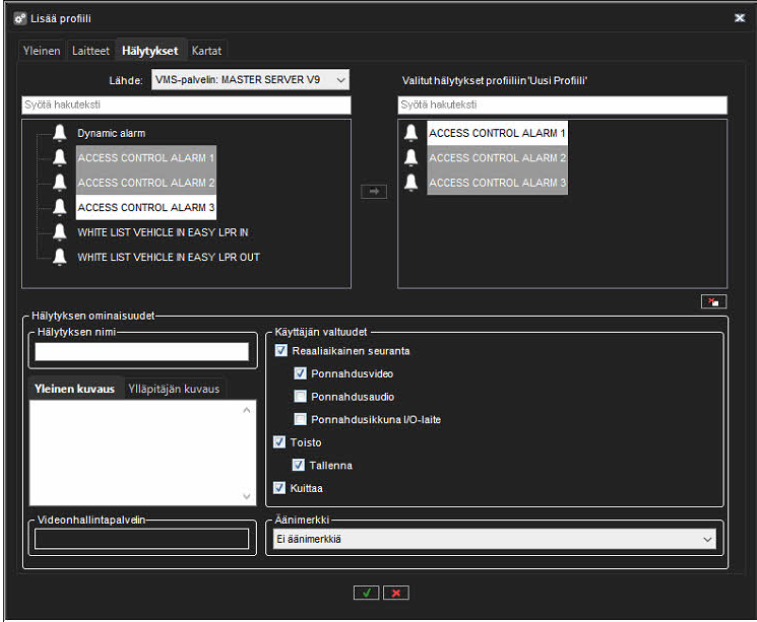Enable the Ponnahdusaudio checkbox
The height and width of the screenshot is (622, 757).
(300, 397)
